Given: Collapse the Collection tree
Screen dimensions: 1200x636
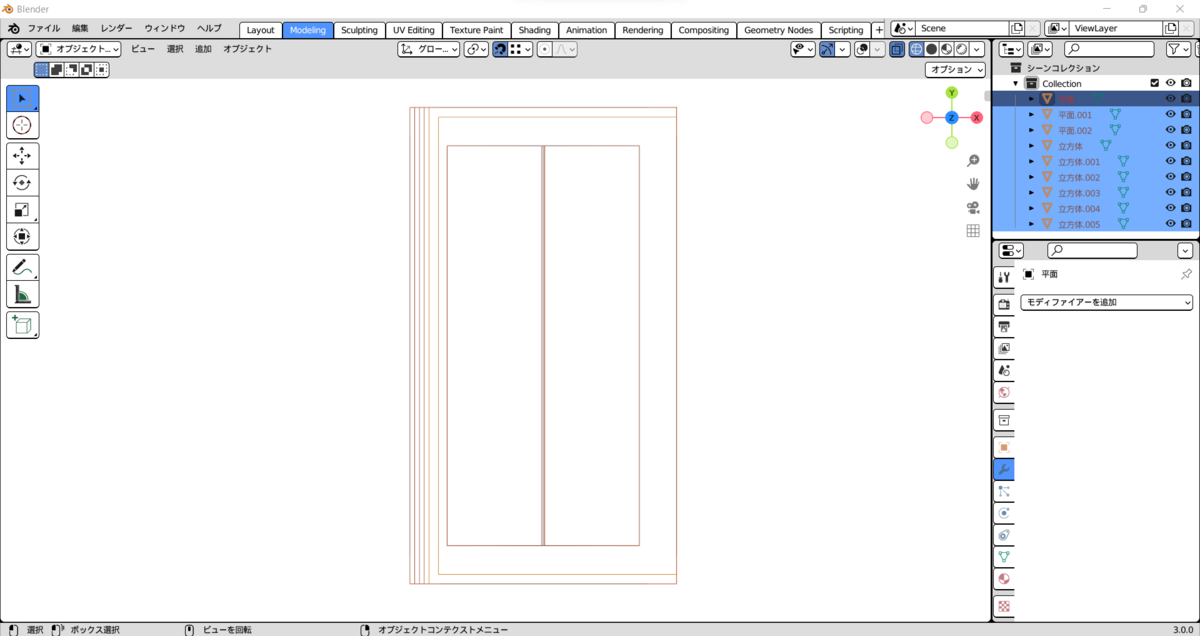Looking at the screenshot, I should coord(1016,84).
